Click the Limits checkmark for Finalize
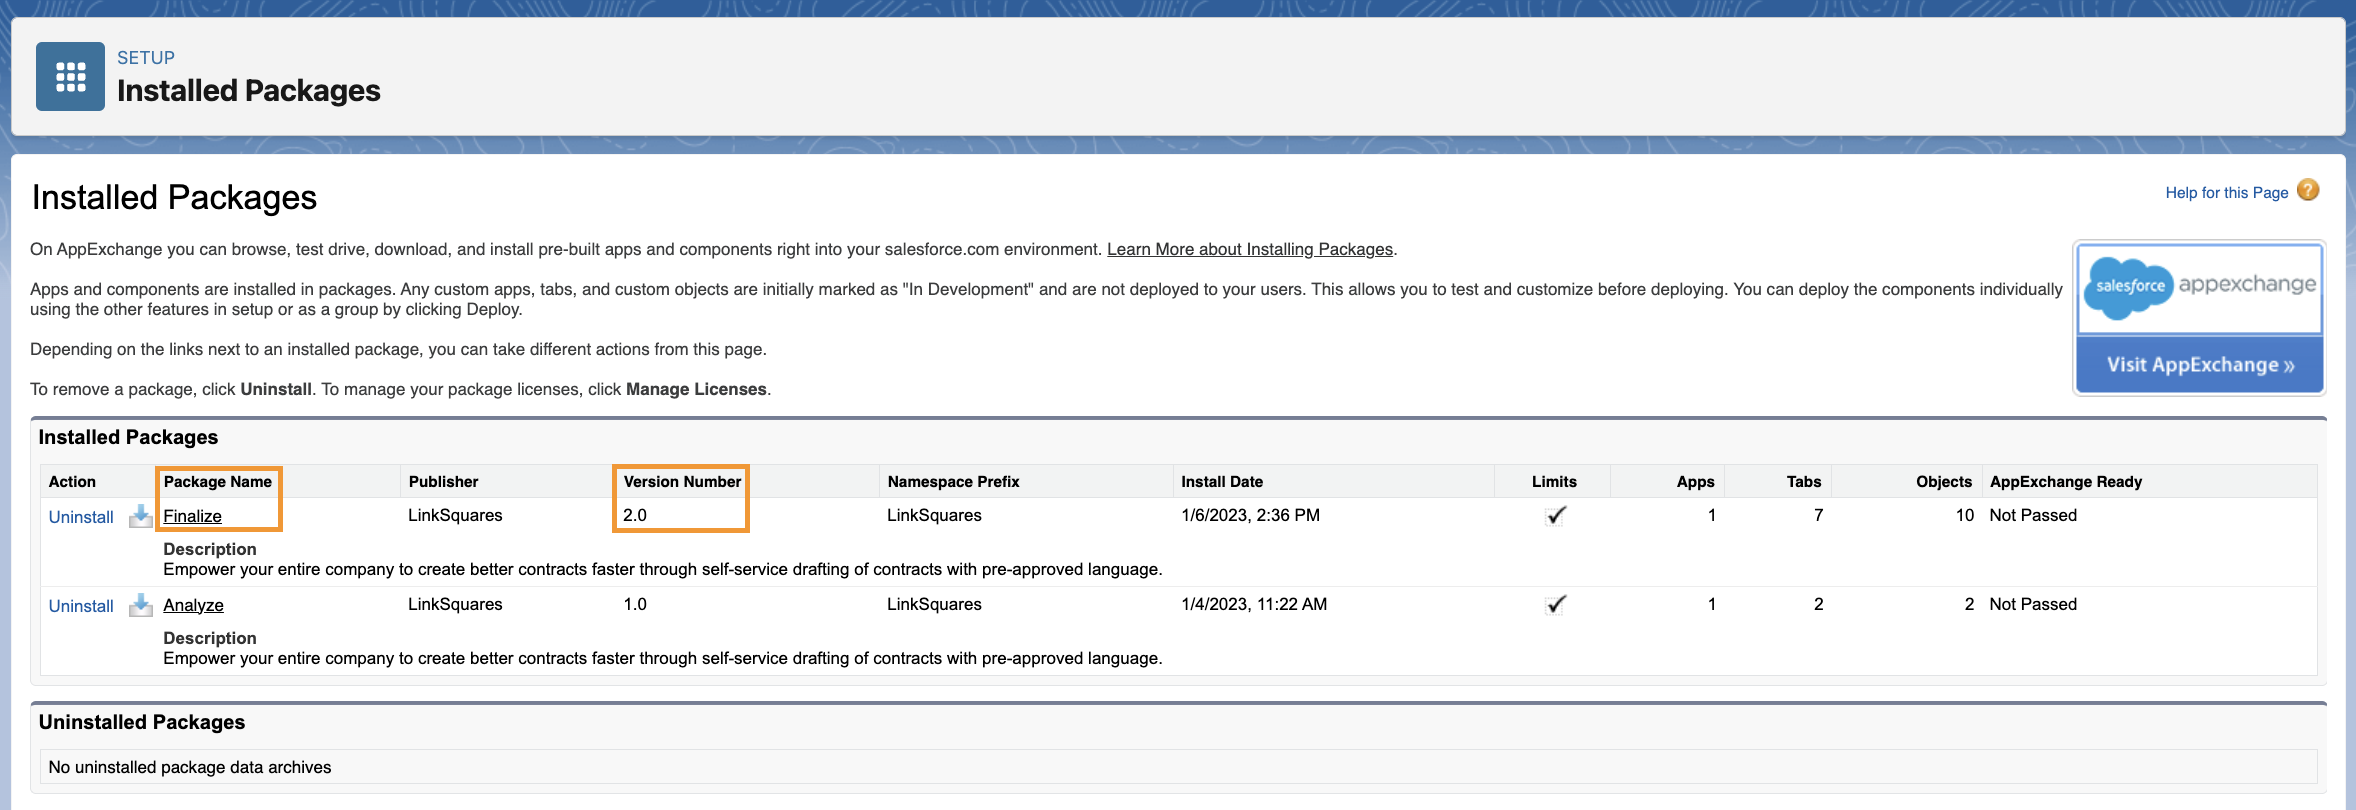2356x810 pixels. 1555,516
